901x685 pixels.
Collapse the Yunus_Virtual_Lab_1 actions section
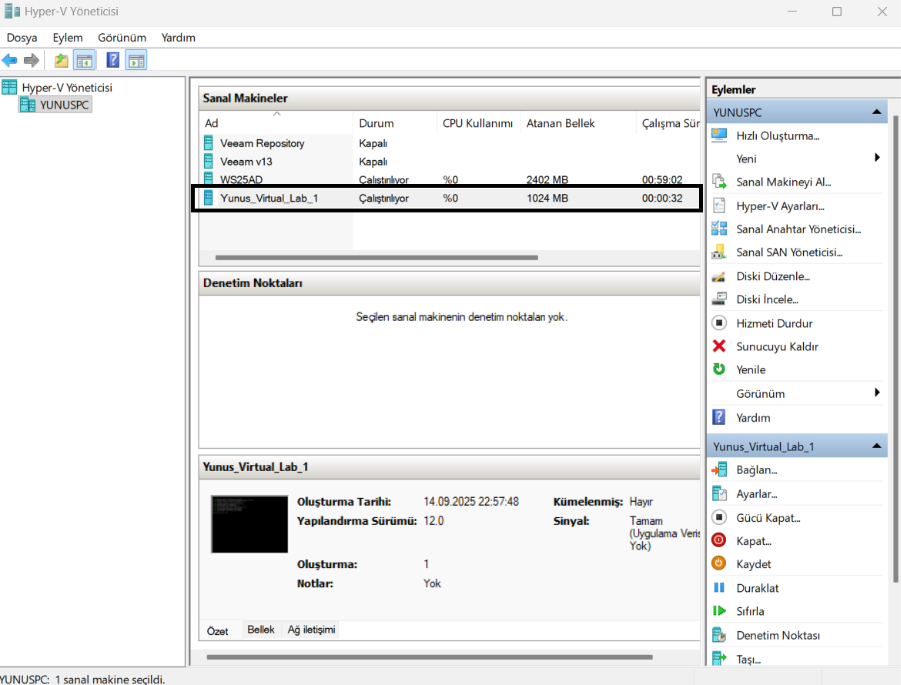876,446
